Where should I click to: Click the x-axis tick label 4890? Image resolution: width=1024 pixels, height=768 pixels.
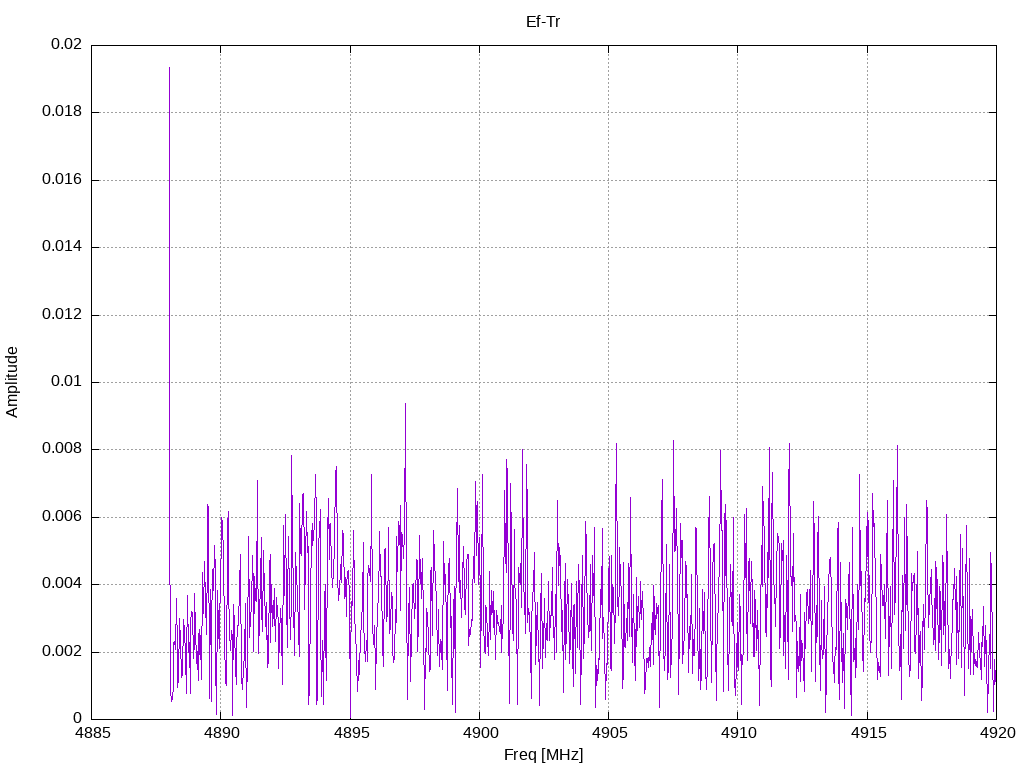(x=221, y=733)
